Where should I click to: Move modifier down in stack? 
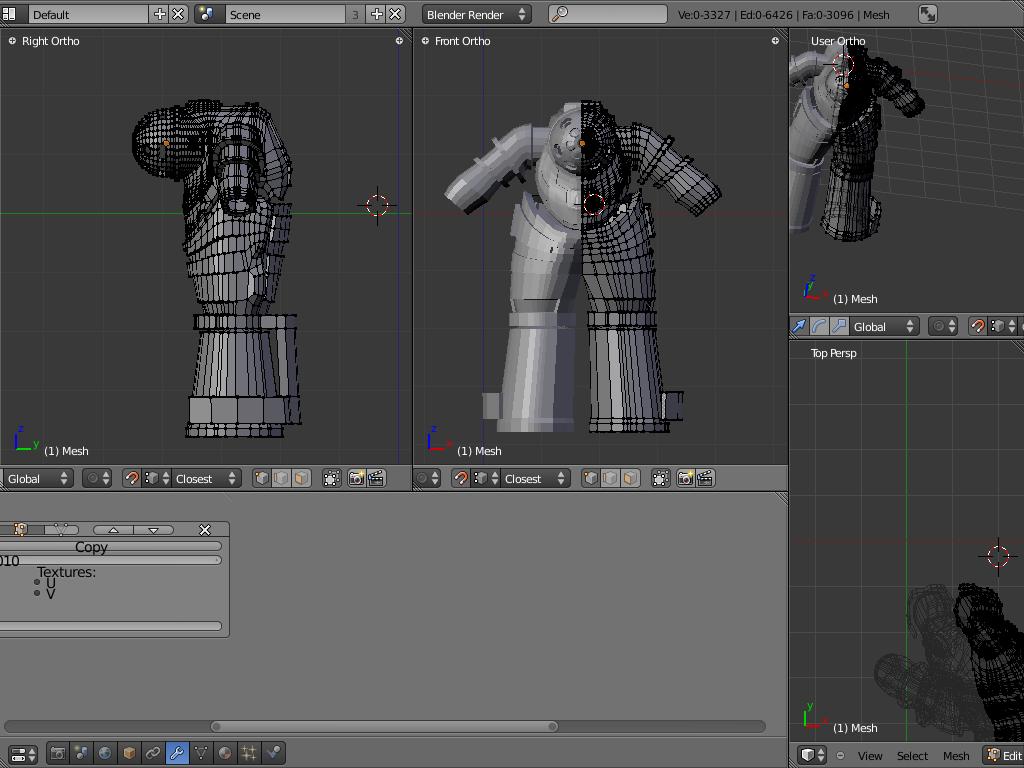(153, 530)
